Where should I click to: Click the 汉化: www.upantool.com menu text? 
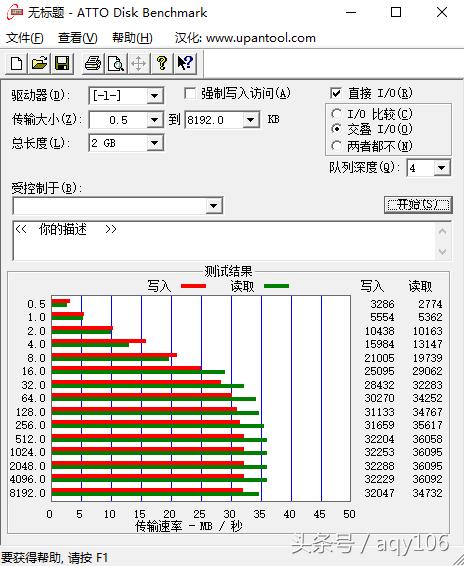pyautogui.click(x=245, y=38)
